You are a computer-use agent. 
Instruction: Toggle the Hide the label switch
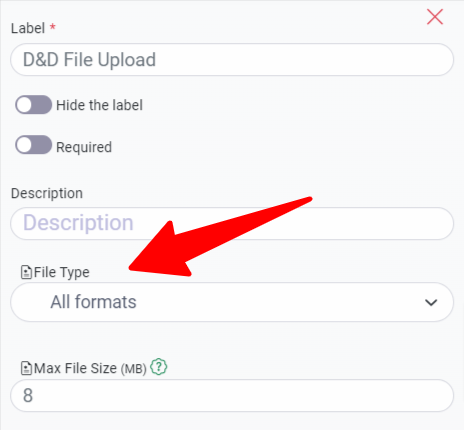click(33, 105)
